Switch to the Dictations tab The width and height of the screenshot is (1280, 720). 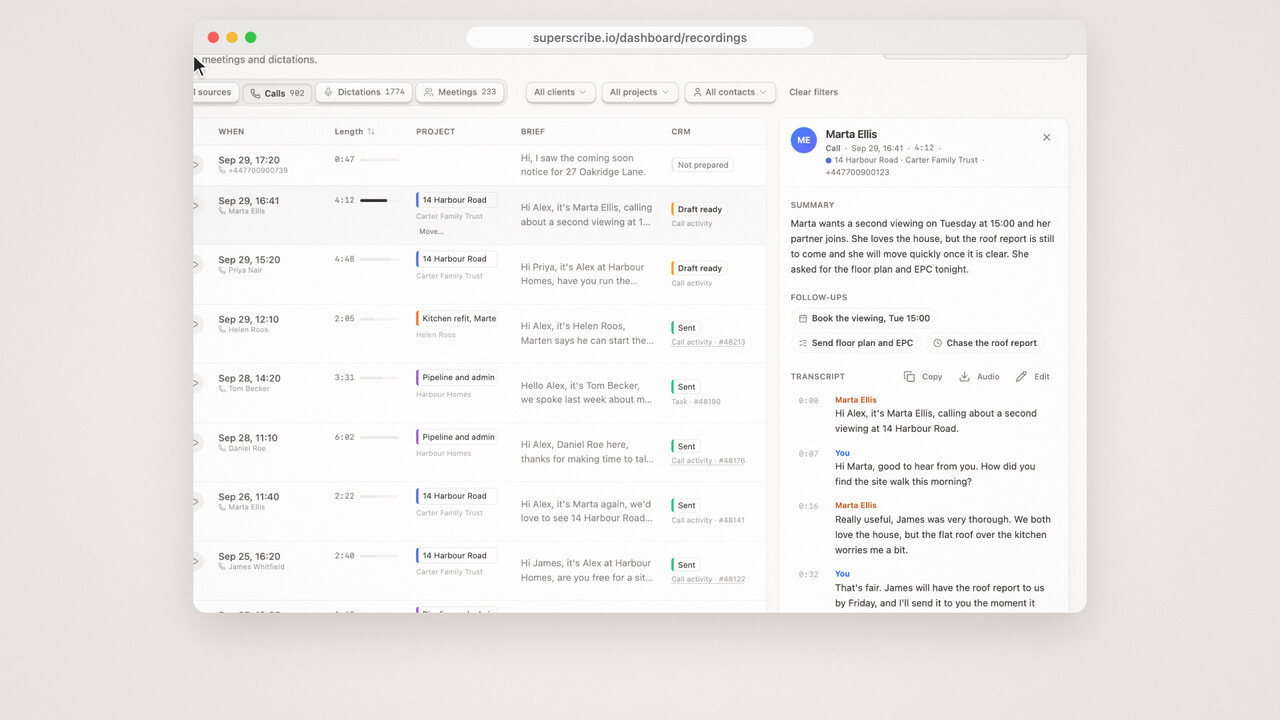(362, 92)
